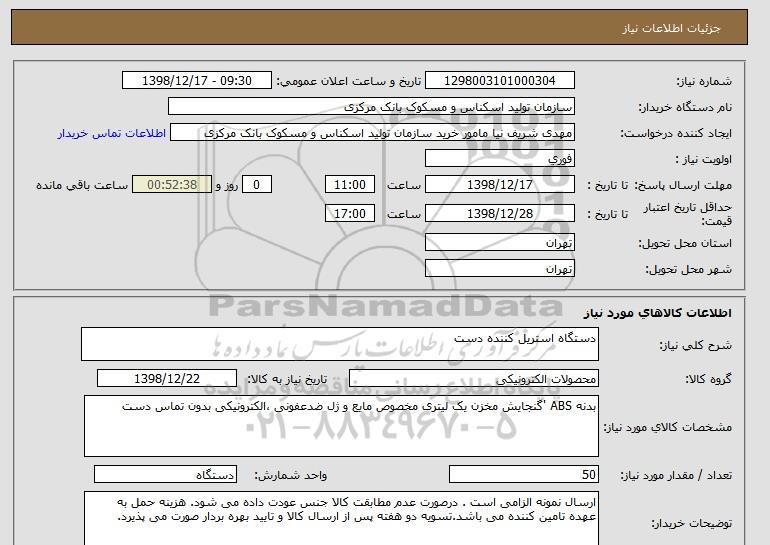Click the goods specifications text box with ABS
This screenshot has height=545, width=770.
pyautogui.click(x=341, y=426)
